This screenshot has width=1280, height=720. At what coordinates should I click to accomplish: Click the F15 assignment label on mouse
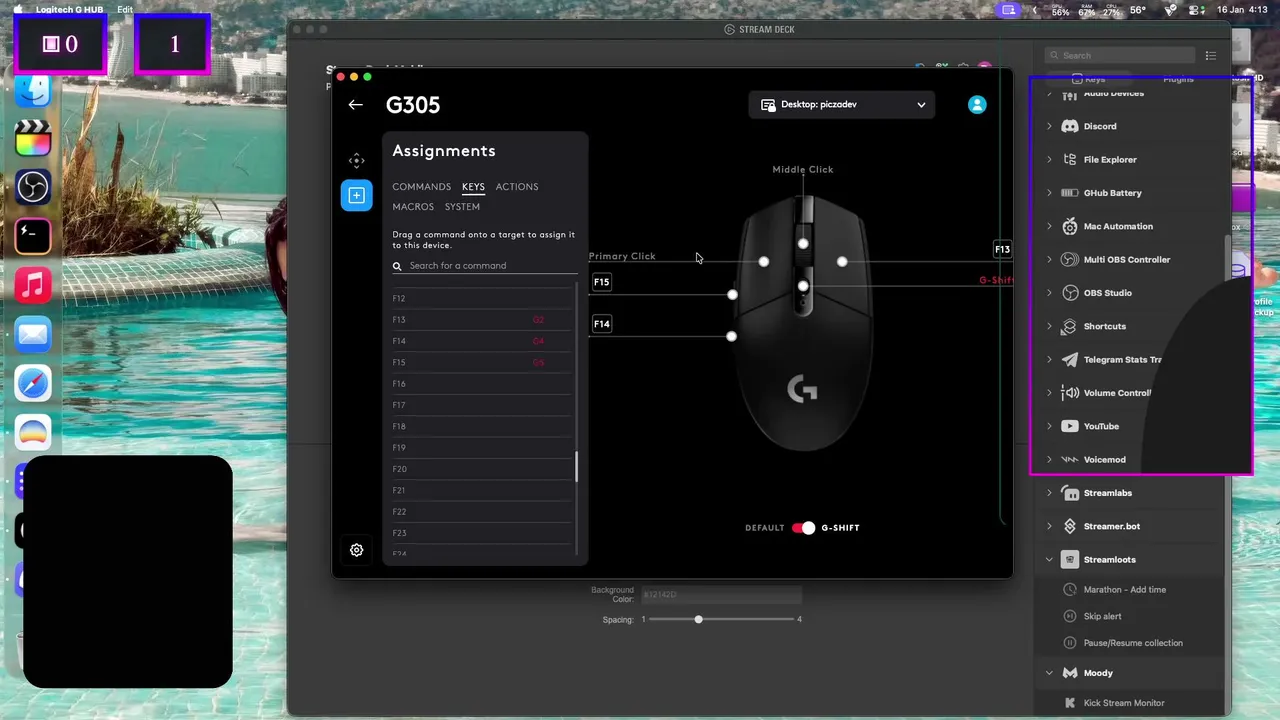(601, 283)
